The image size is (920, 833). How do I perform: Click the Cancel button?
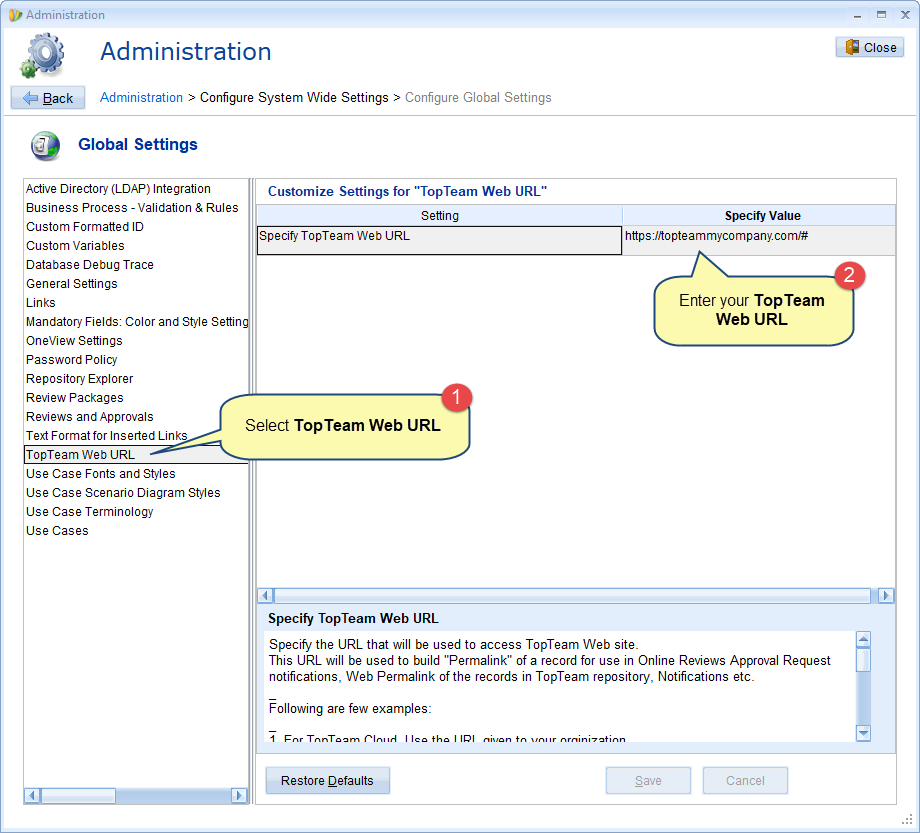pyautogui.click(x=745, y=781)
